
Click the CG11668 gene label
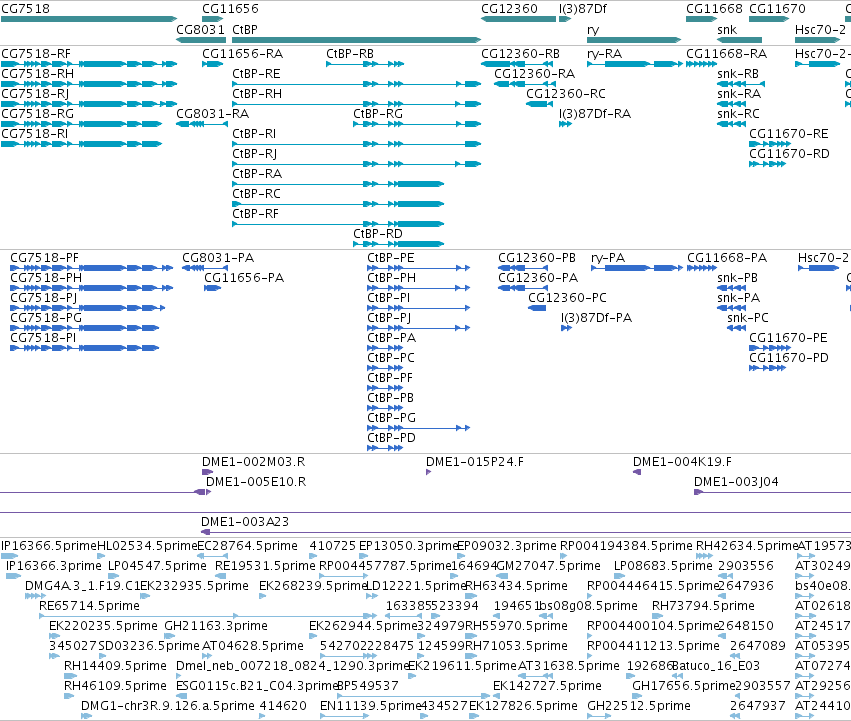pyautogui.click(x=714, y=9)
